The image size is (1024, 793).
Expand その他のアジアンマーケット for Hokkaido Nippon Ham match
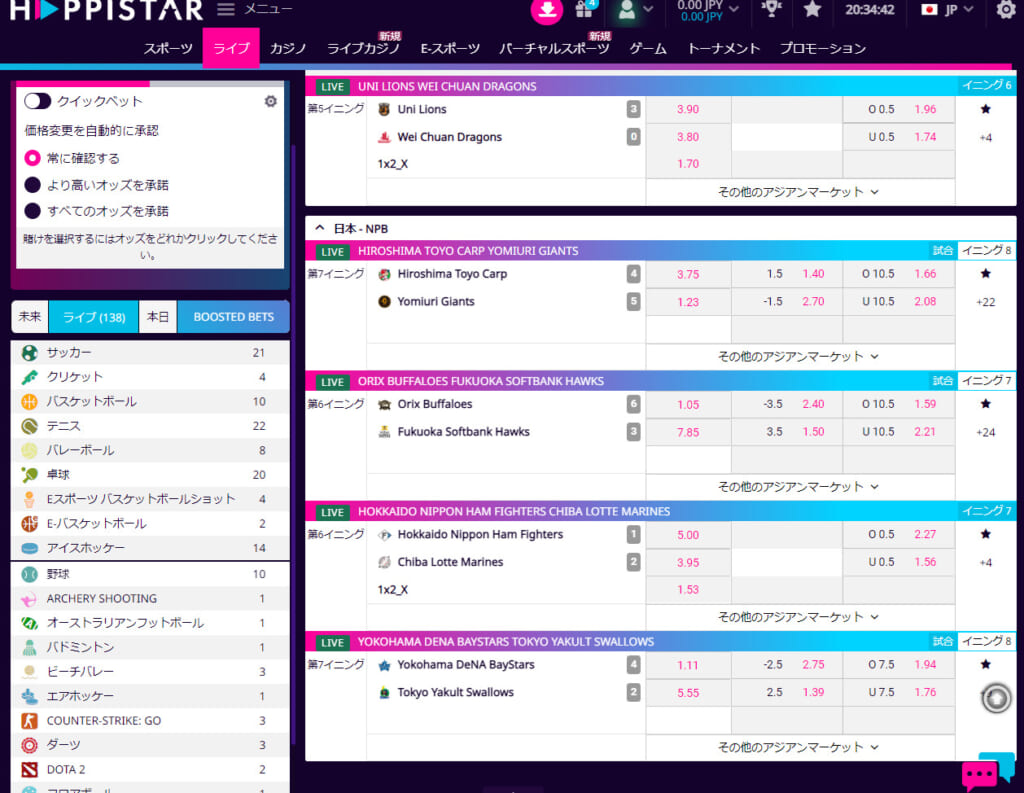click(798, 617)
